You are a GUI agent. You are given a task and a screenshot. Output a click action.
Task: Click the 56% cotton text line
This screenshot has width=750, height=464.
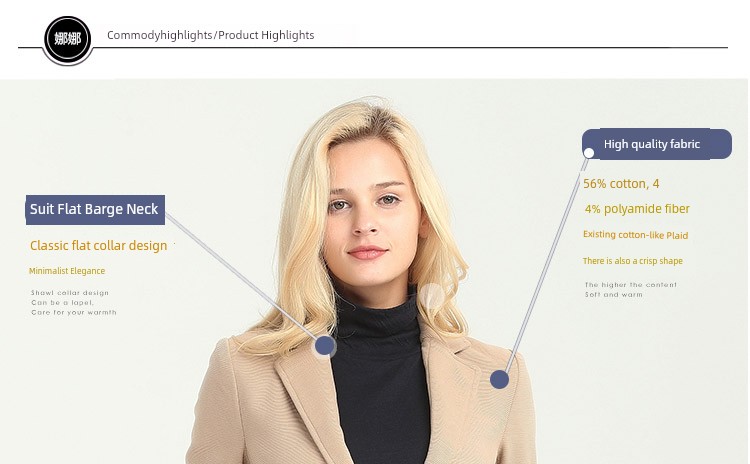pyautogui.click(x=621, y=184)
